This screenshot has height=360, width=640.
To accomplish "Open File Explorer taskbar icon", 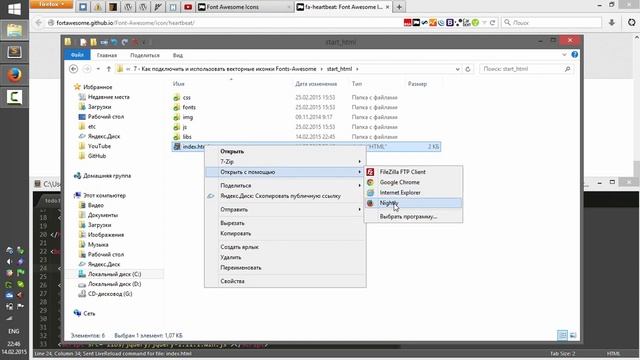I will (14, 31).
